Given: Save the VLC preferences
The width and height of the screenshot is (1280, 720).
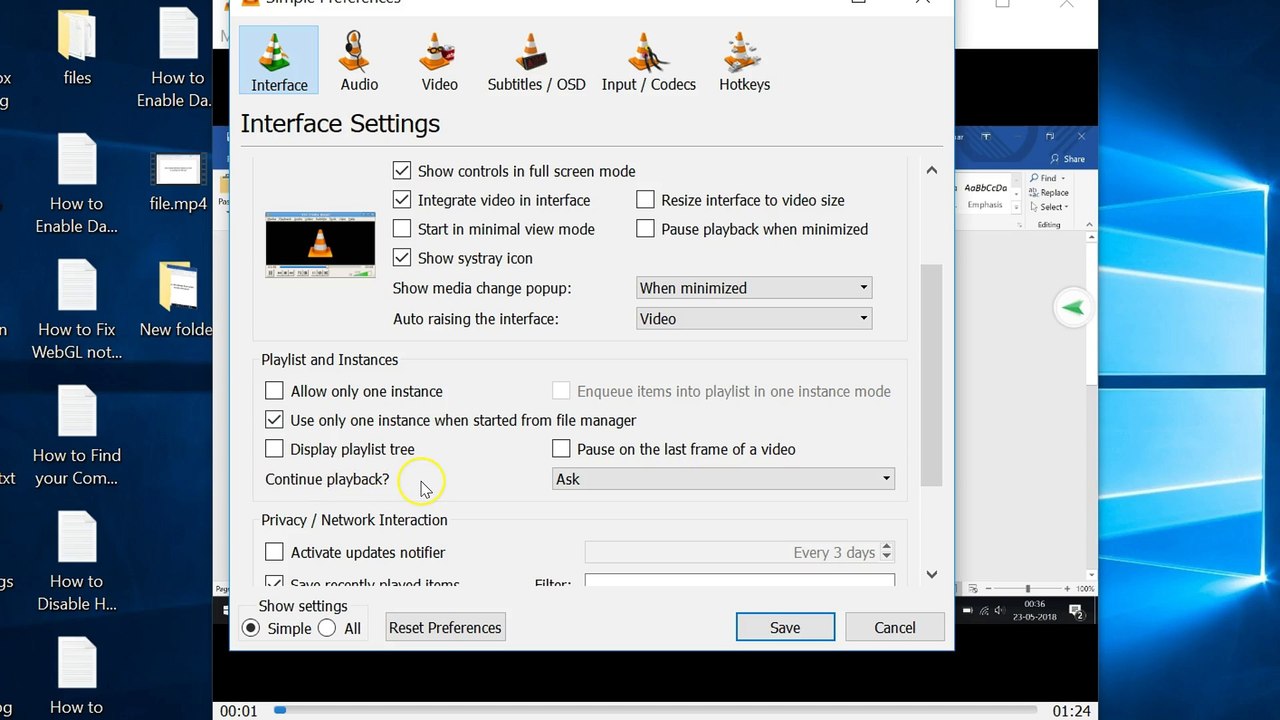Looking at the screenshot, I should [x=785, y=628].
